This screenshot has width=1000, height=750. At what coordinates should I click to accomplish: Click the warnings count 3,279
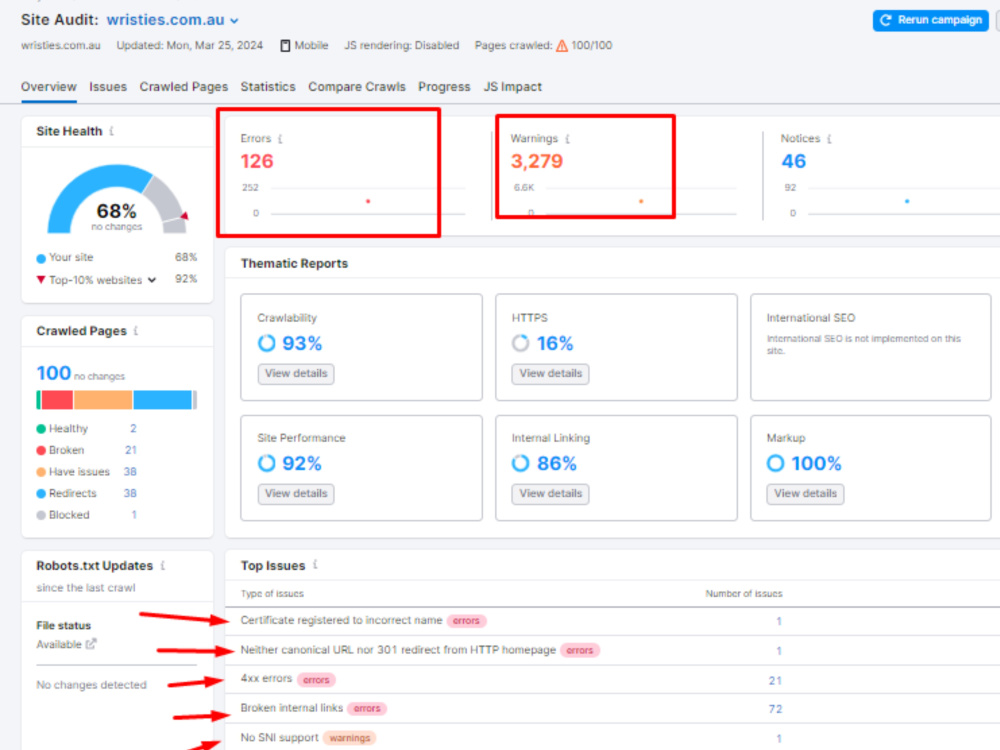tap(537, 161)
